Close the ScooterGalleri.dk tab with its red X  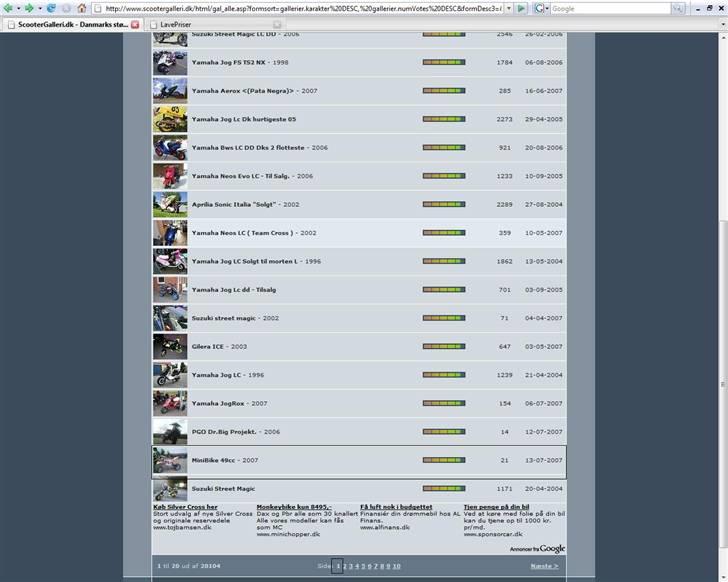[135, 24]
